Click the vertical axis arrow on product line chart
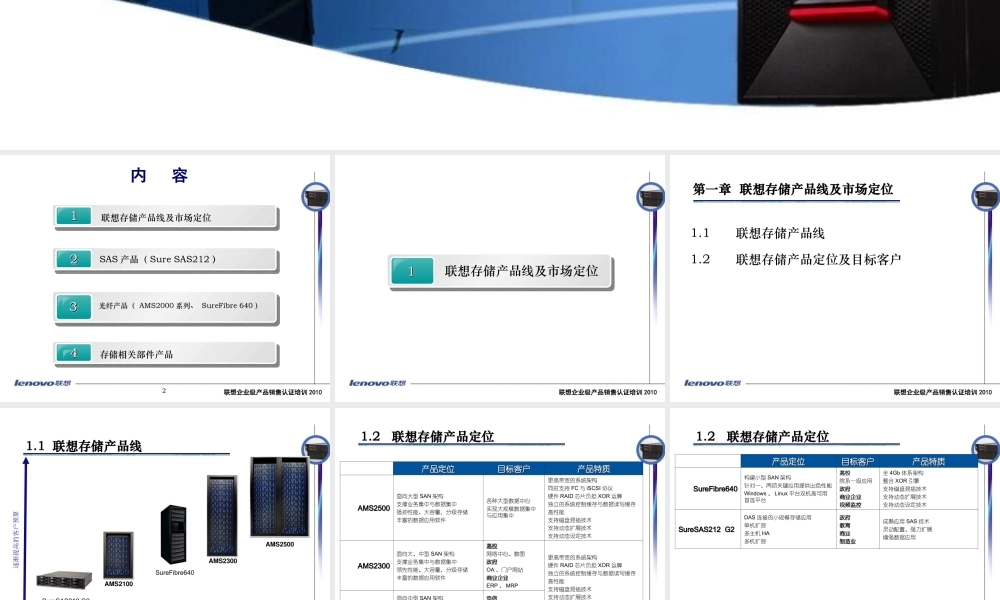Image resolution: width=1000 pixels, height=600 pixels. point(26,529)
